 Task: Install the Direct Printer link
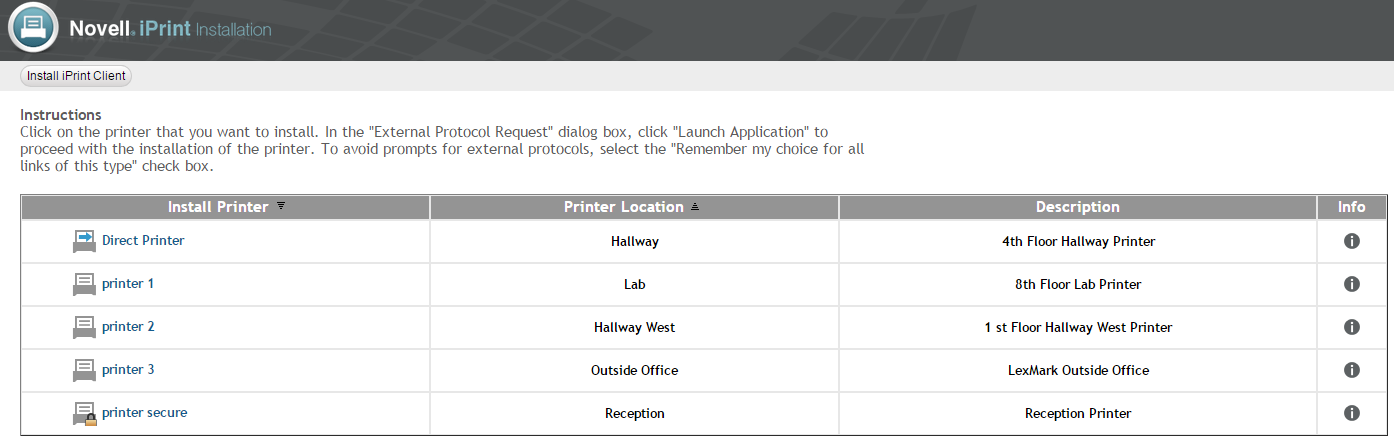(x=143, y=240)
